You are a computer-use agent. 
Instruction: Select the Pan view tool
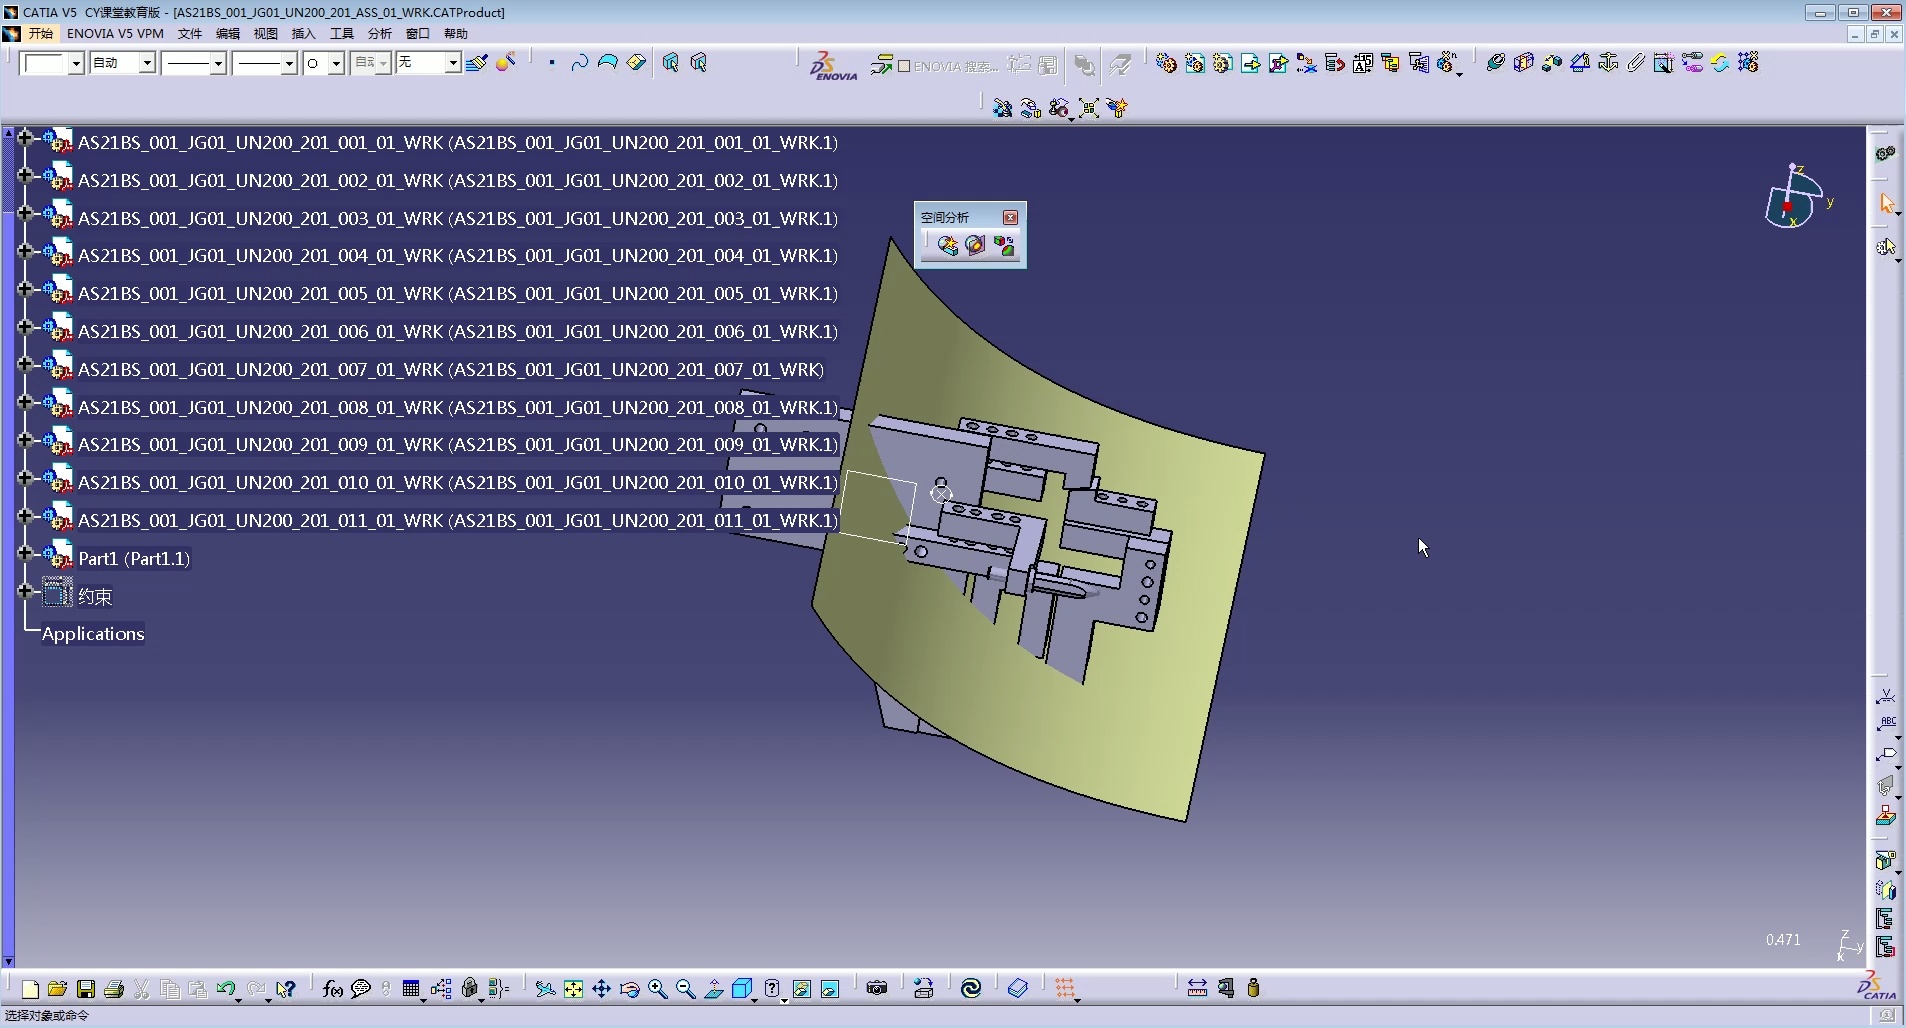coord(601,989)
